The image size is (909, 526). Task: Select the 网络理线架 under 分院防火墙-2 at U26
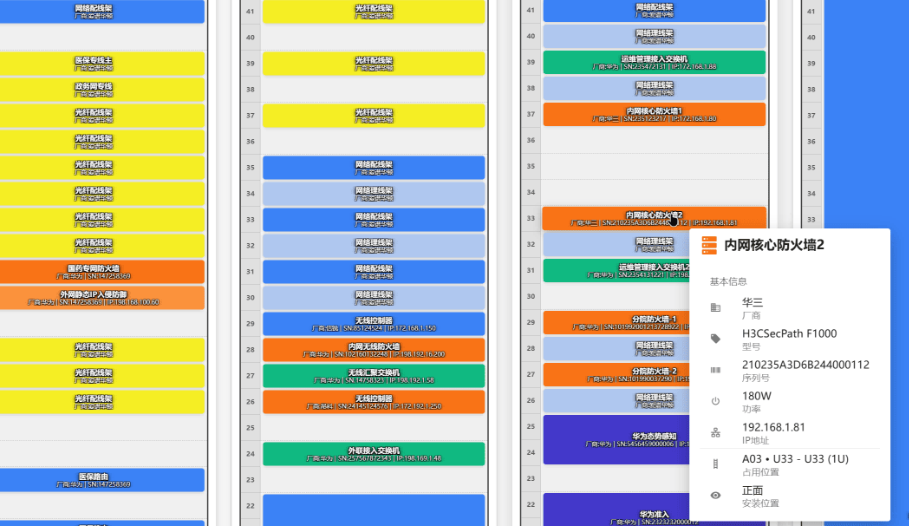(616, 401)
